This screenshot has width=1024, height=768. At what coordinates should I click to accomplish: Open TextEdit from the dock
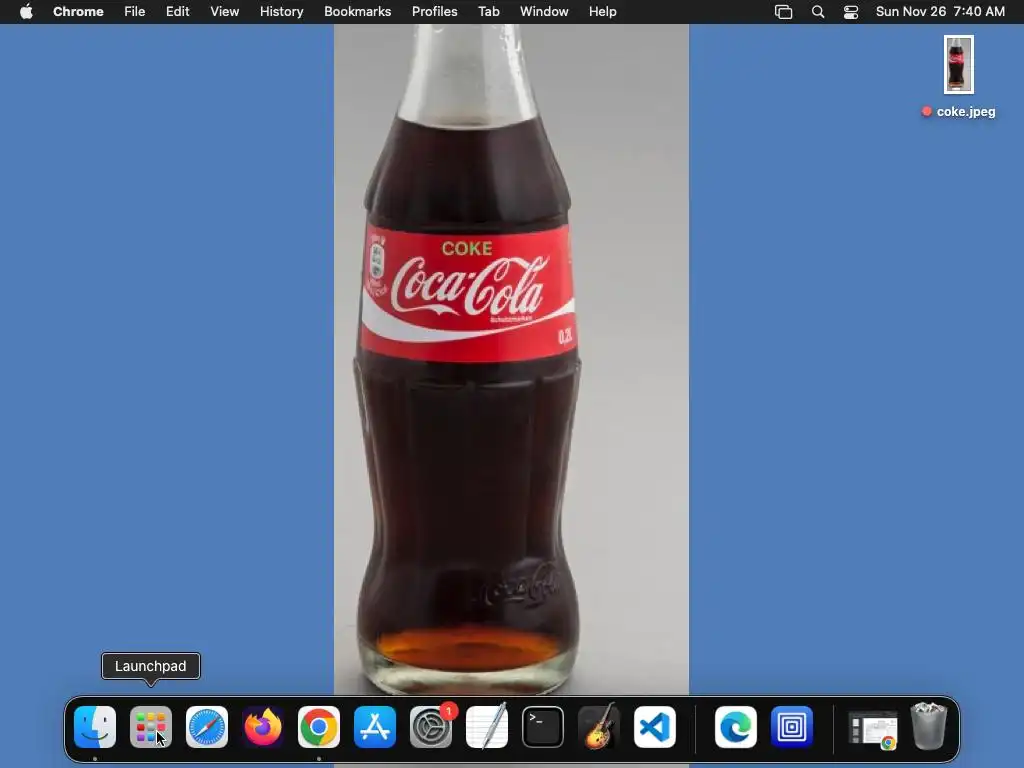click(x=487, y=727)
